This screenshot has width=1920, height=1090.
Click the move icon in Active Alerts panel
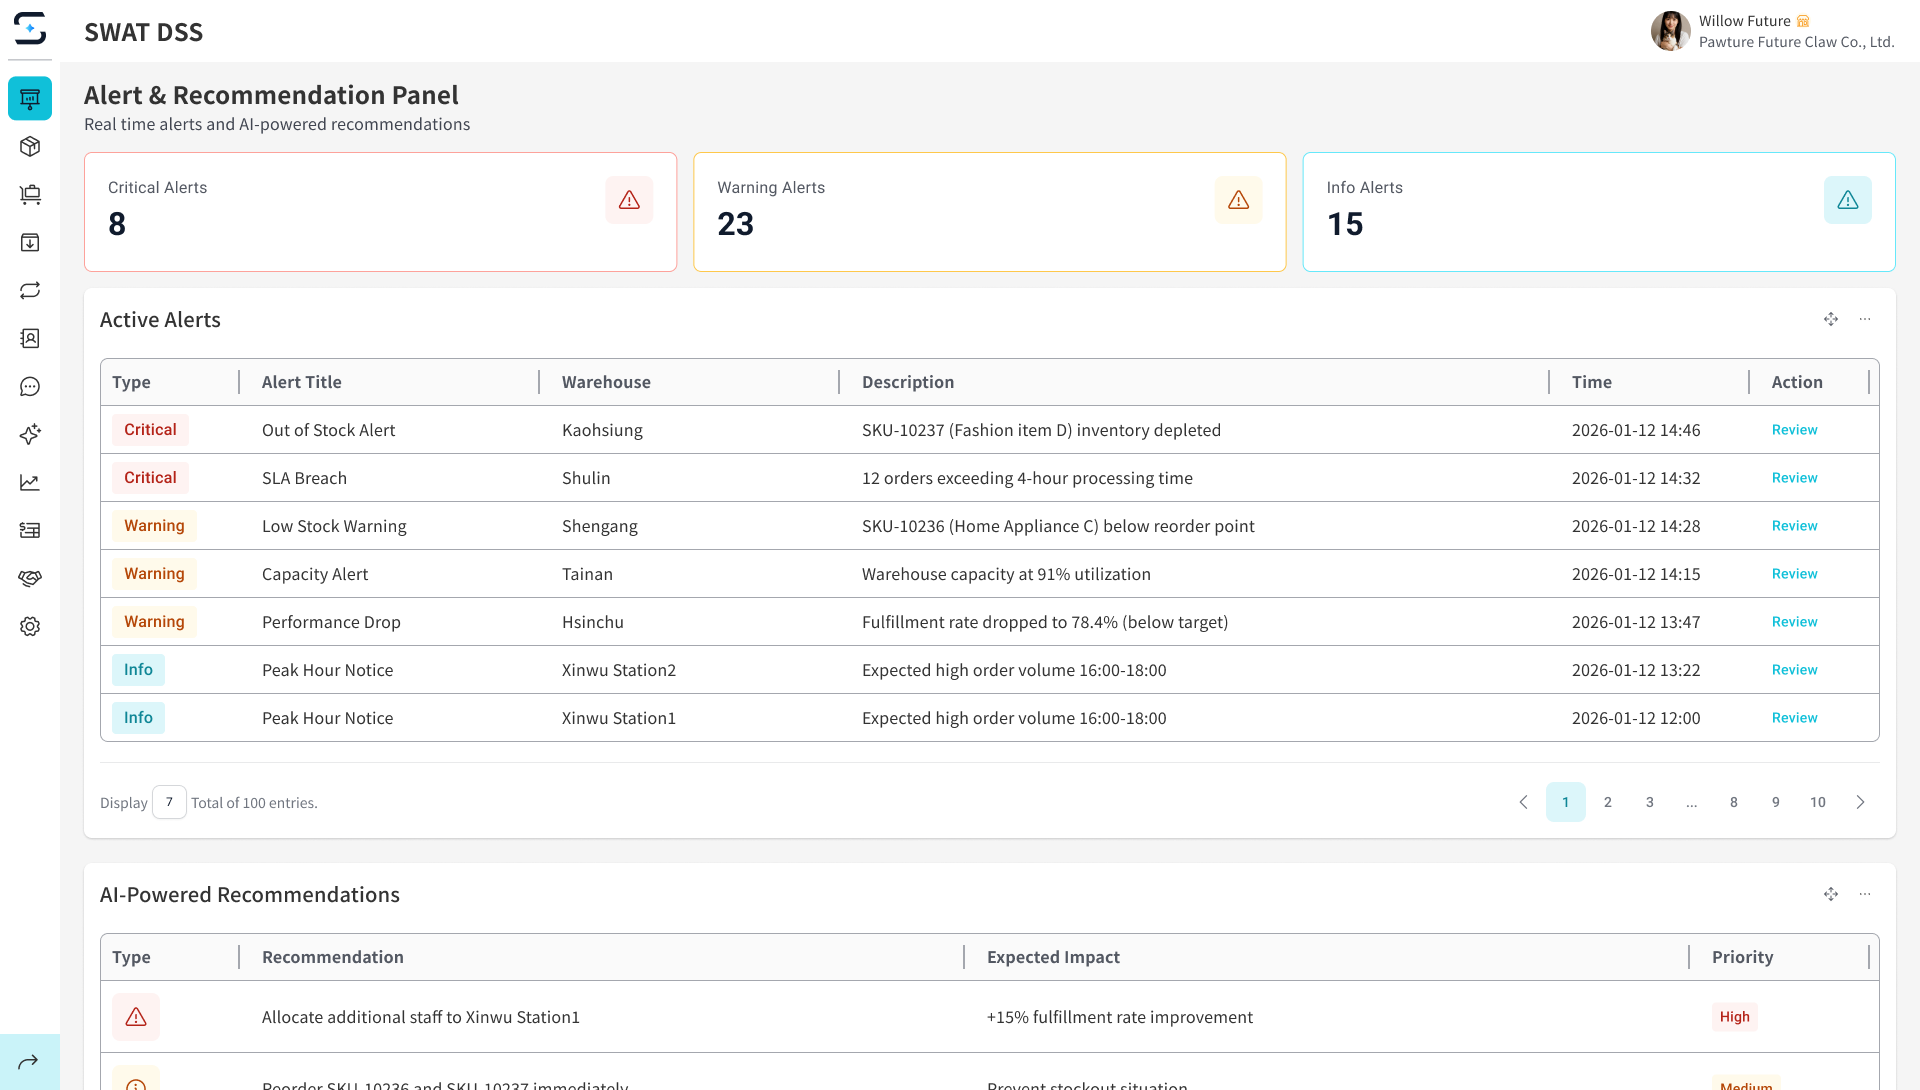pos(1831,319)
